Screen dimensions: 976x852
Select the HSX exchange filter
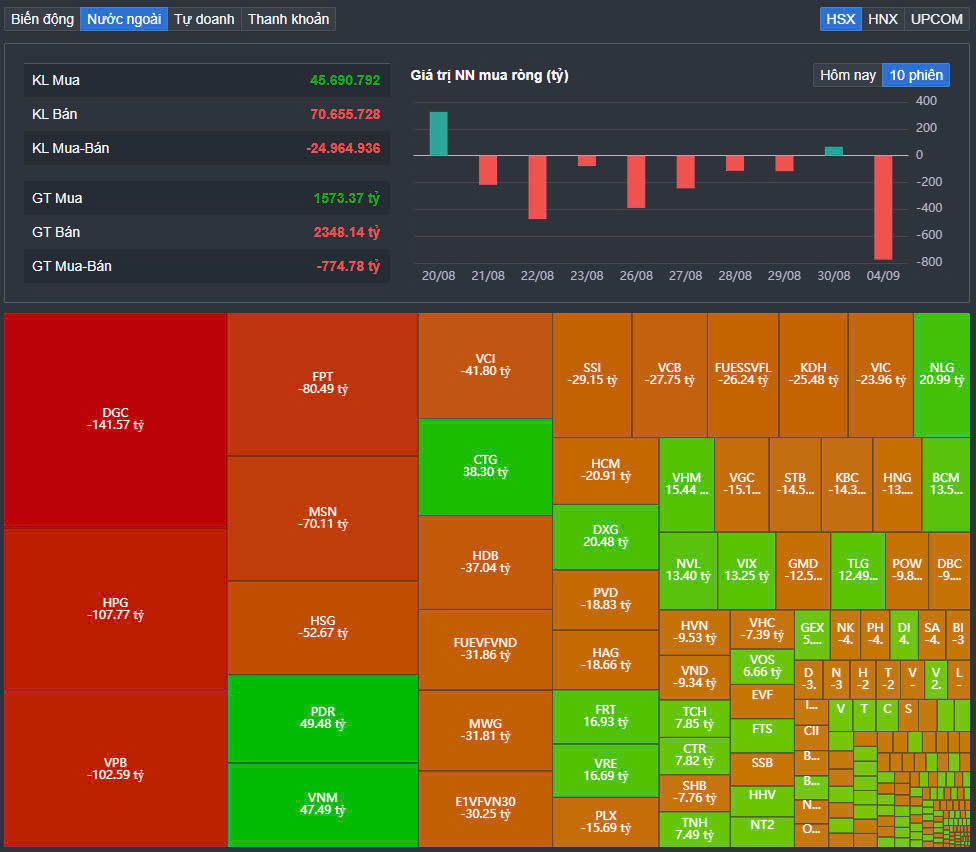(840, 19)
